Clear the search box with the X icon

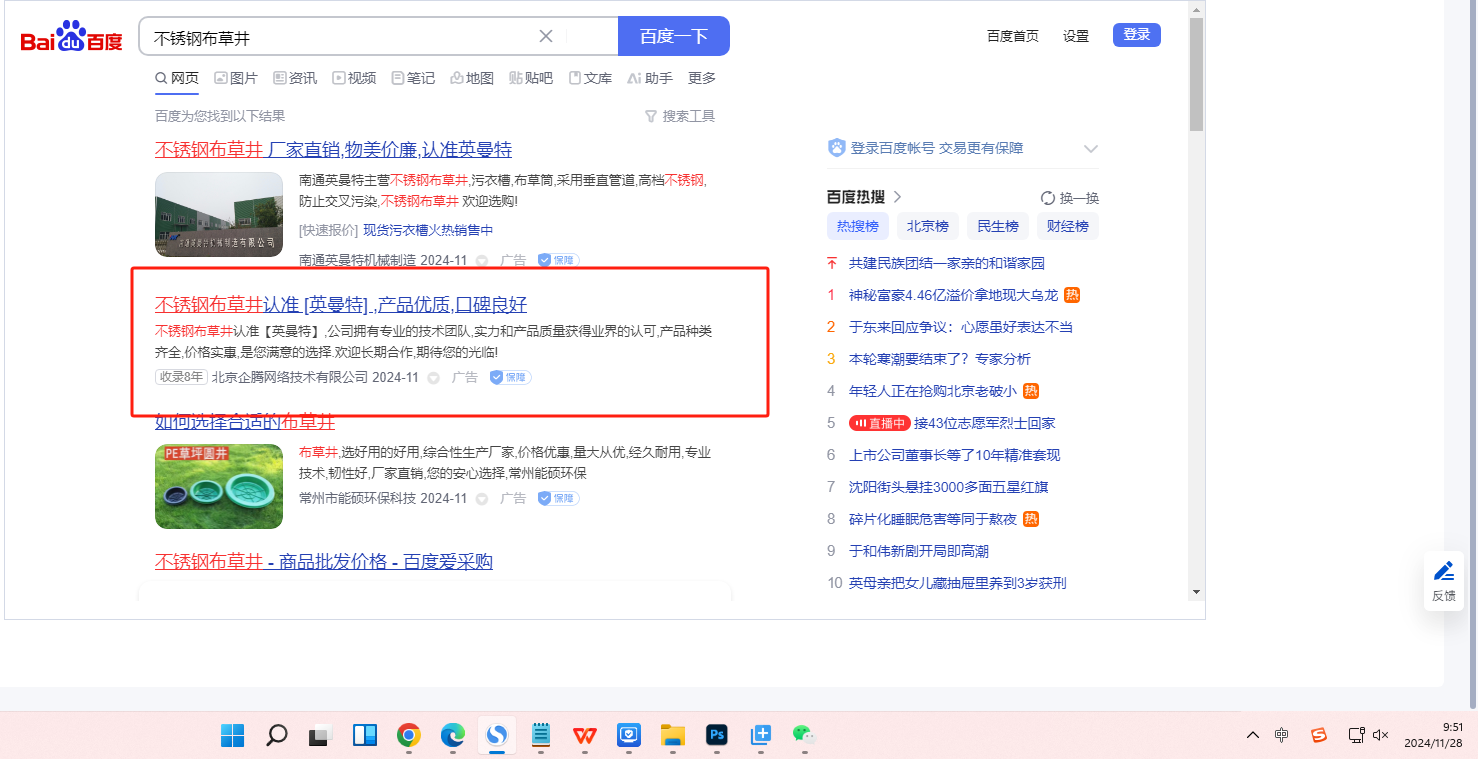[x=546, y=37]
